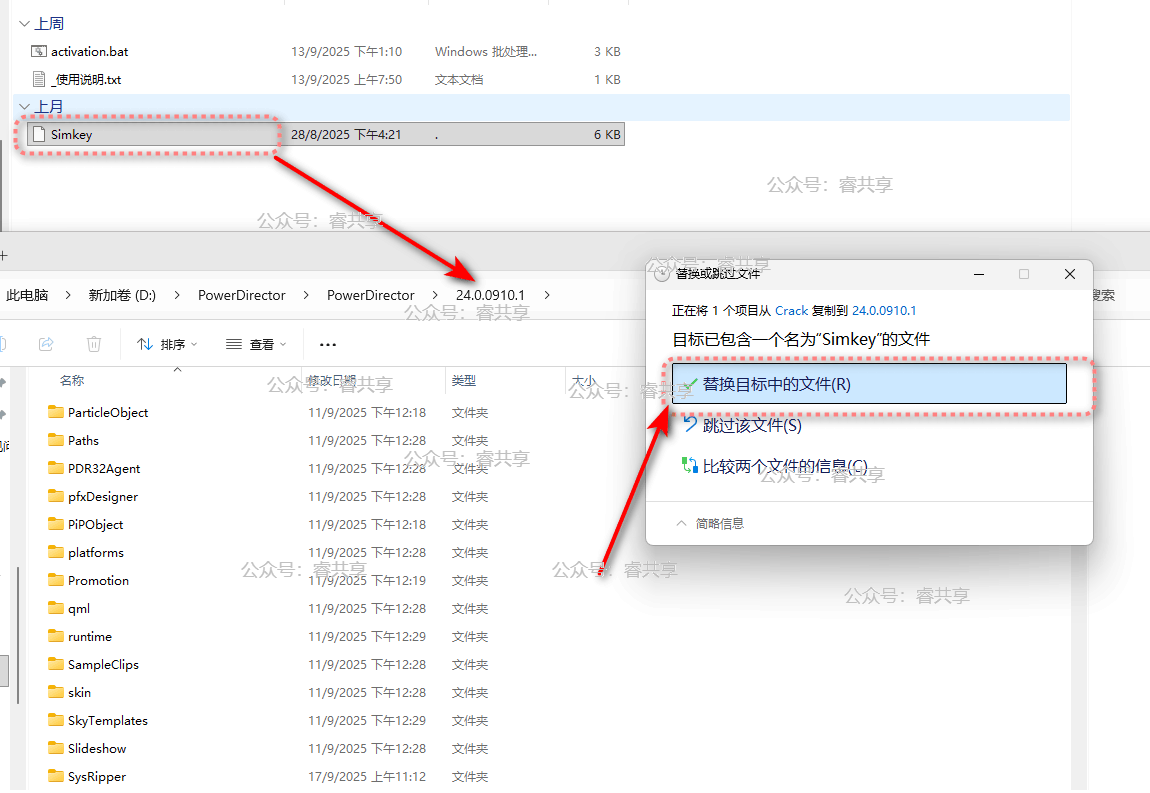Image resolution: width=1150 pixels, height=793 pixels.
Task: Go to 新加卷 (D:) in the address bar
Action: (x=122, y=295)
